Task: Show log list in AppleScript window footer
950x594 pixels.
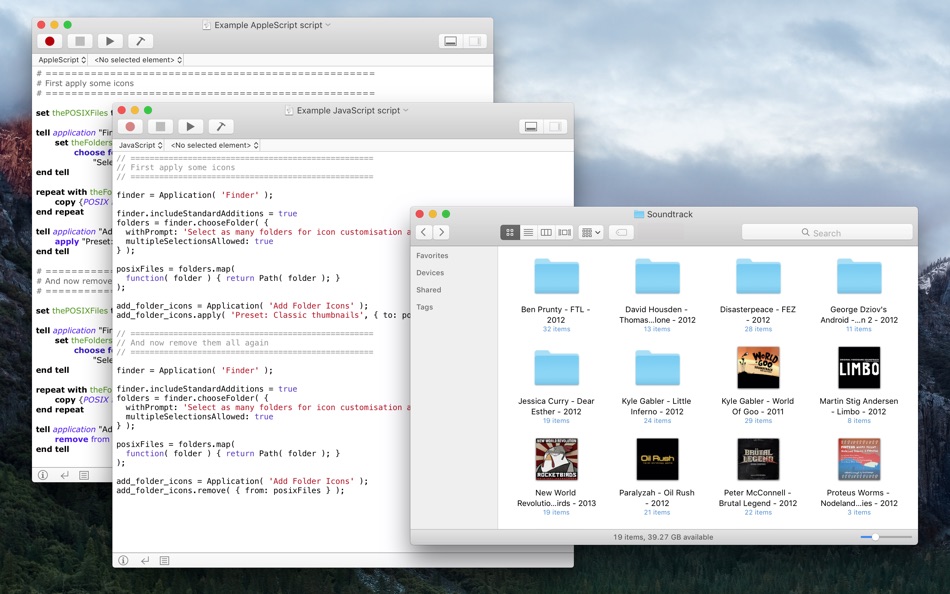Action: click(x=84, y=475)
